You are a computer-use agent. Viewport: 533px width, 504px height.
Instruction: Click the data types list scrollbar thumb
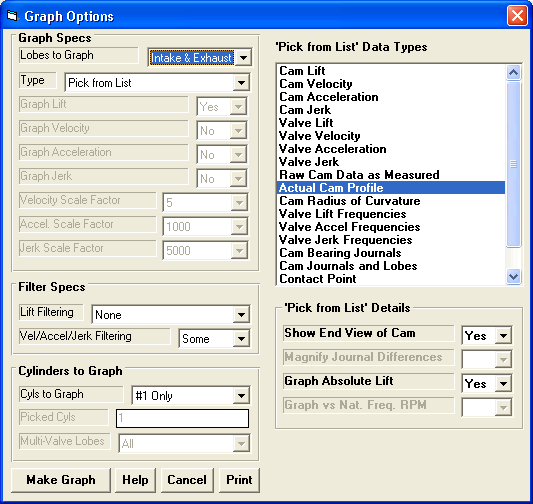pos(513,164)
